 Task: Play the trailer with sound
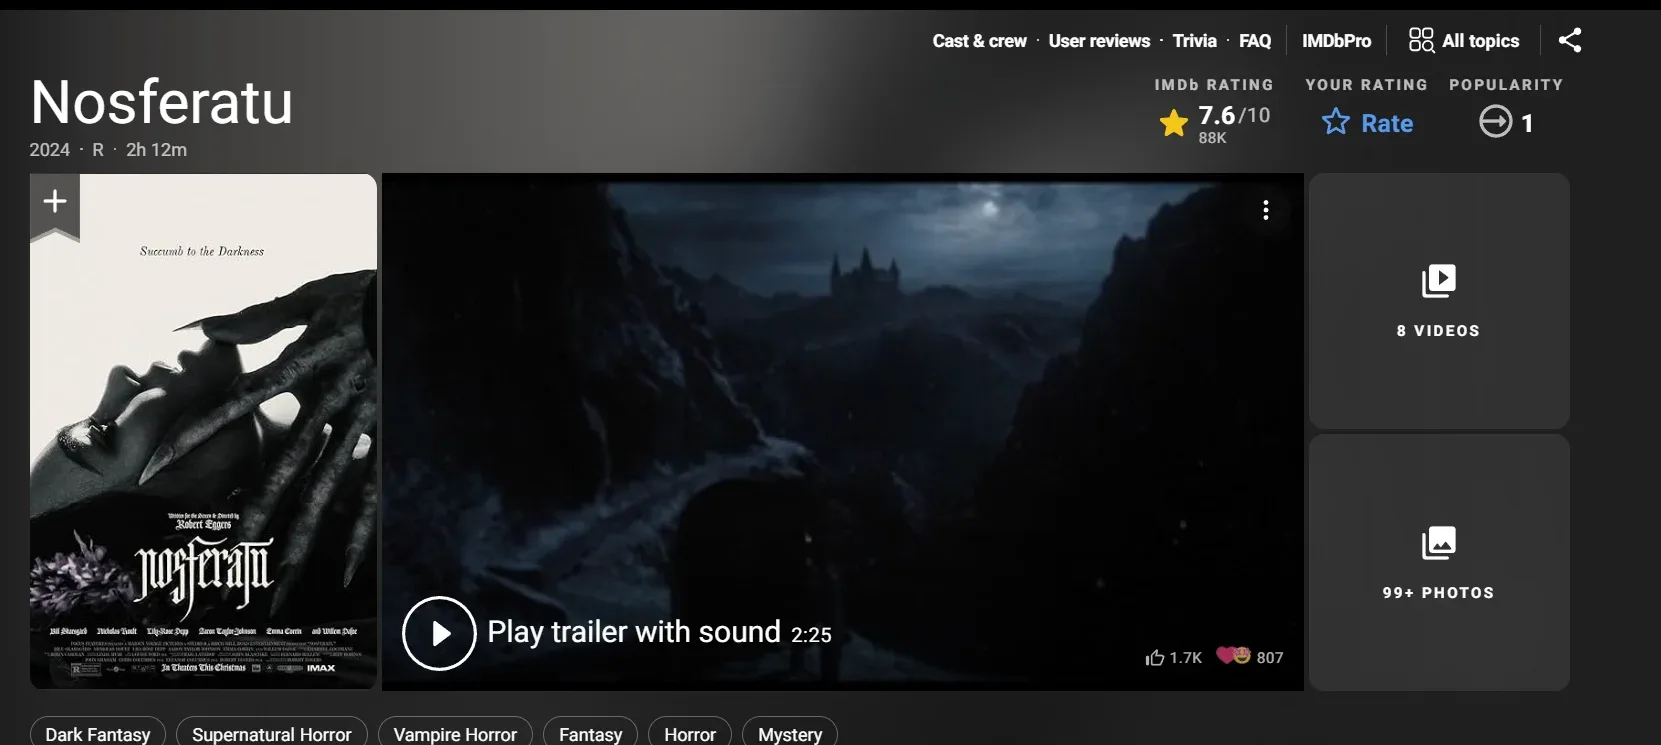439,633
